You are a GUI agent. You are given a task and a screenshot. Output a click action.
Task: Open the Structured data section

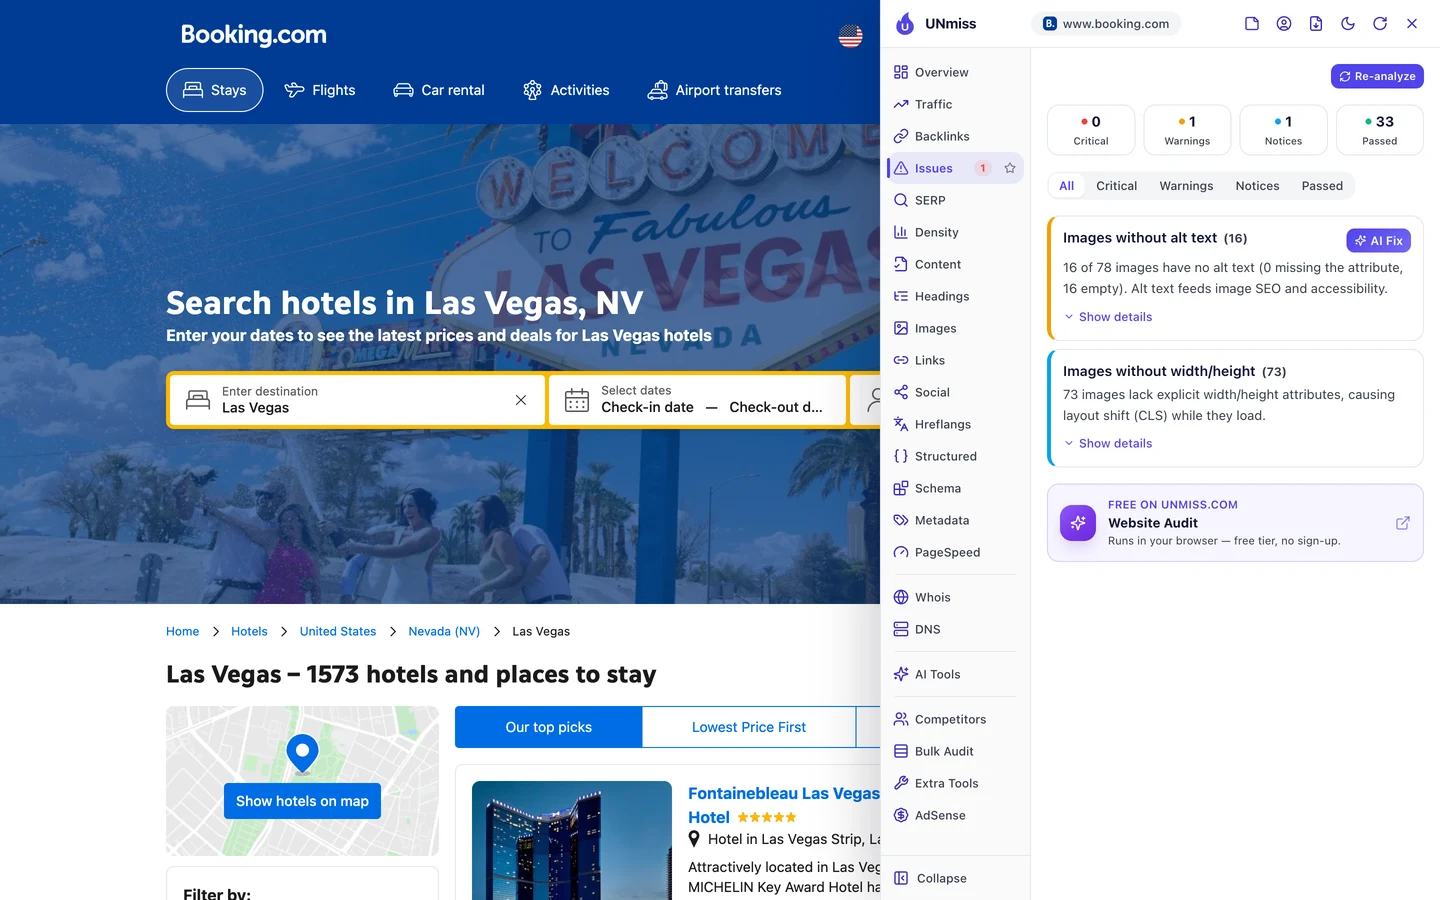pyautogui.click(x=955, y=456)
